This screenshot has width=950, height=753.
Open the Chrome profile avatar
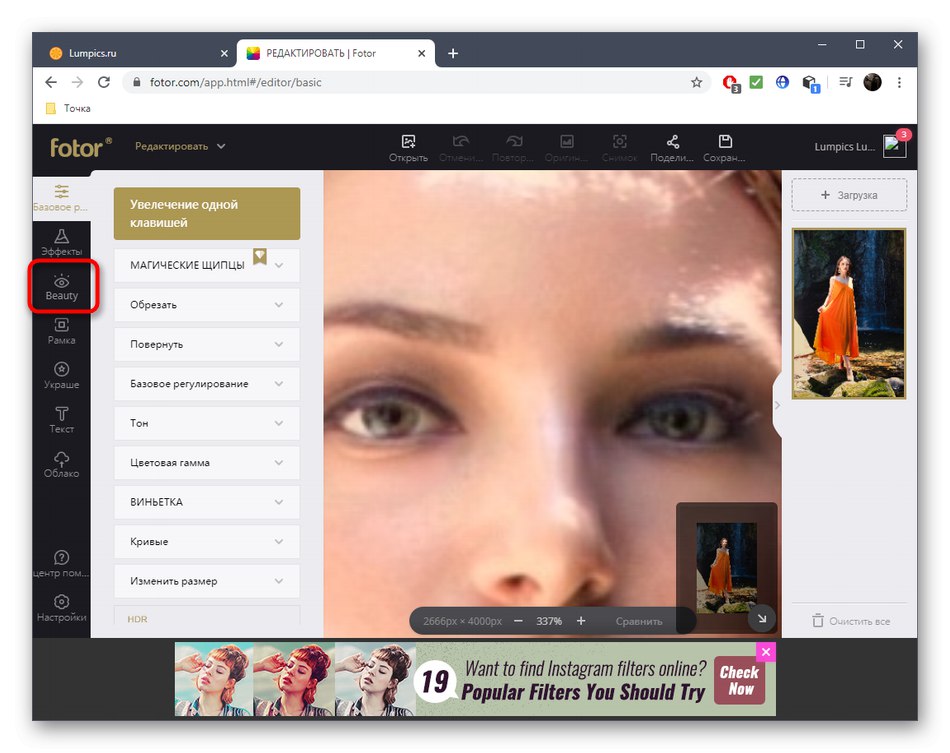tap(872, 82)
